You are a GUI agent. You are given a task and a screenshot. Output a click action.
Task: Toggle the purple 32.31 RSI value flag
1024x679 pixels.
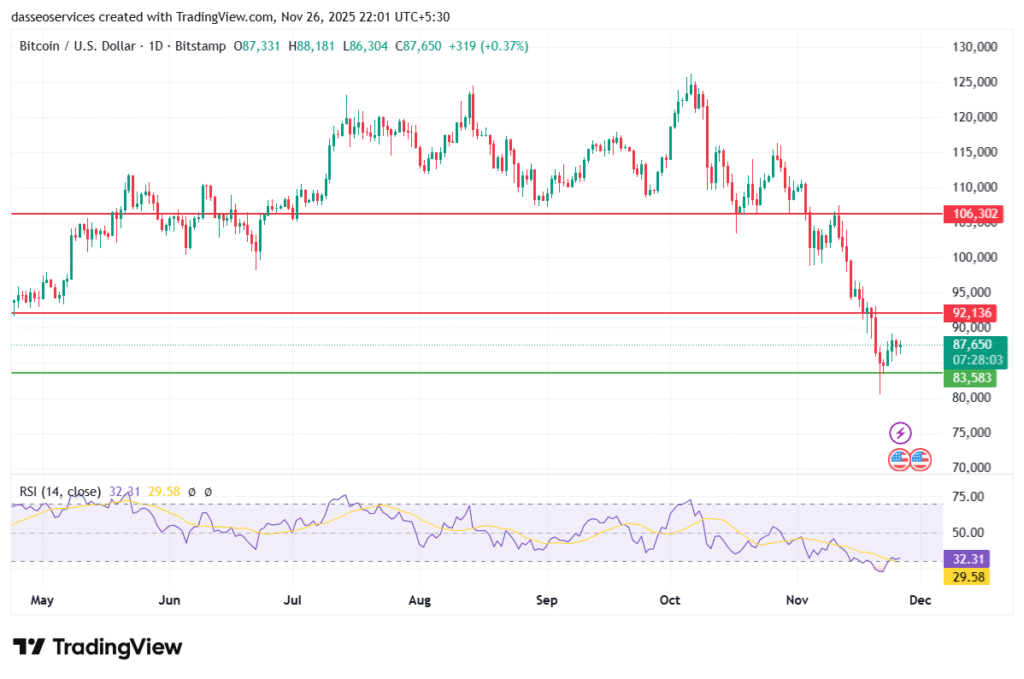coord(969,558)
